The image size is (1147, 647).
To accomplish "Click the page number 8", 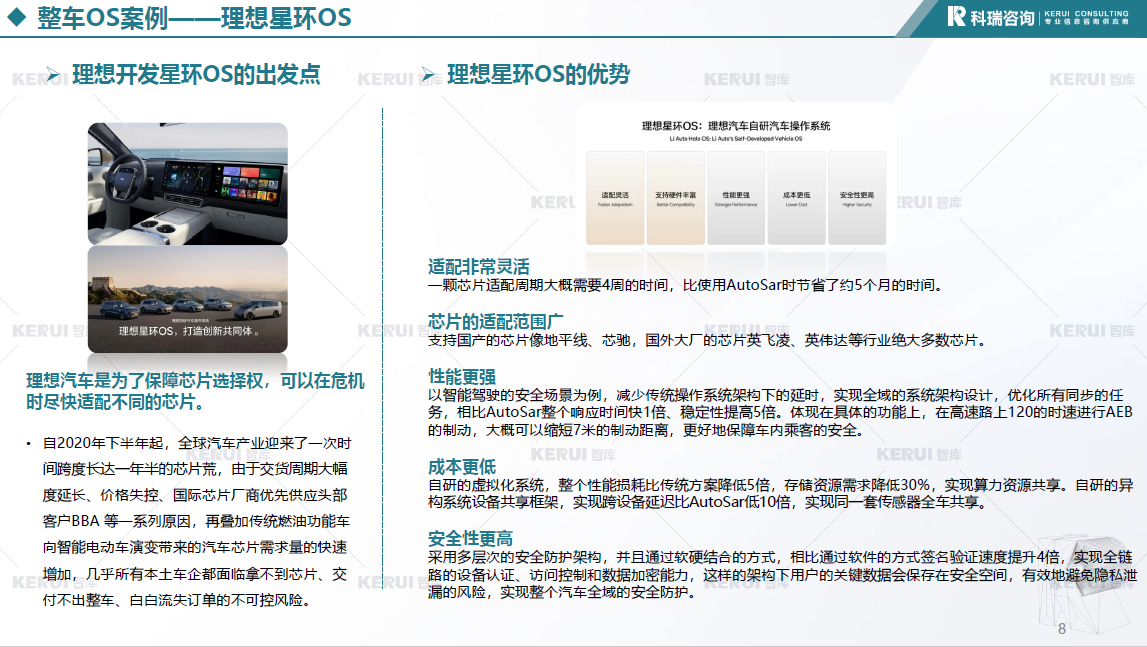I will [1062, 629].
